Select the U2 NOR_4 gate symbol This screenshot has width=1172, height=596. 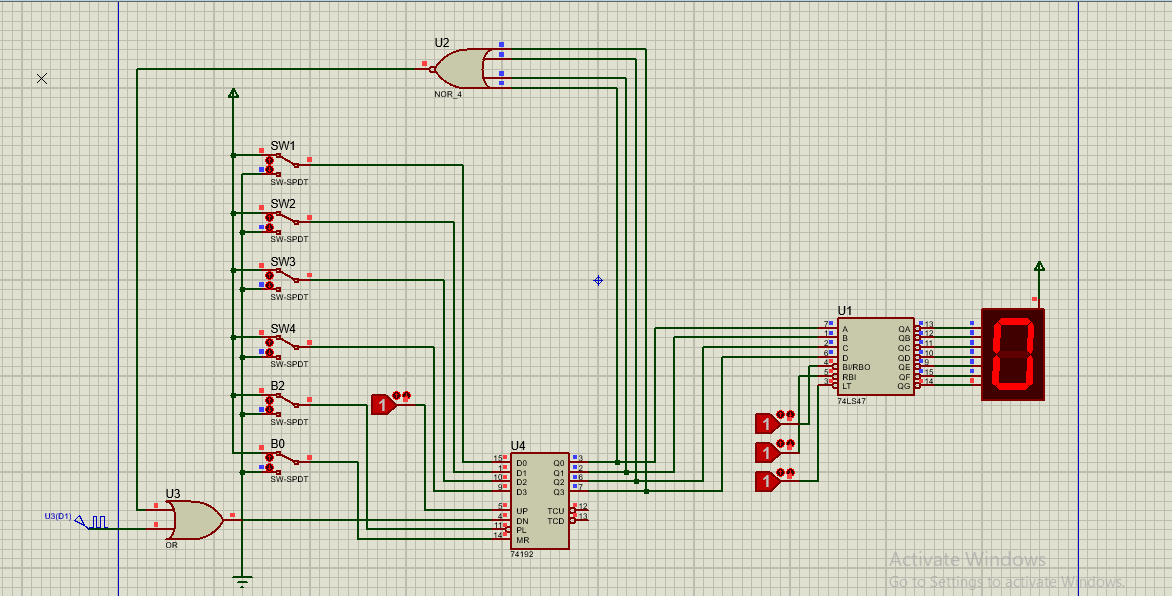pyautogui.click(x=462, y=70)
